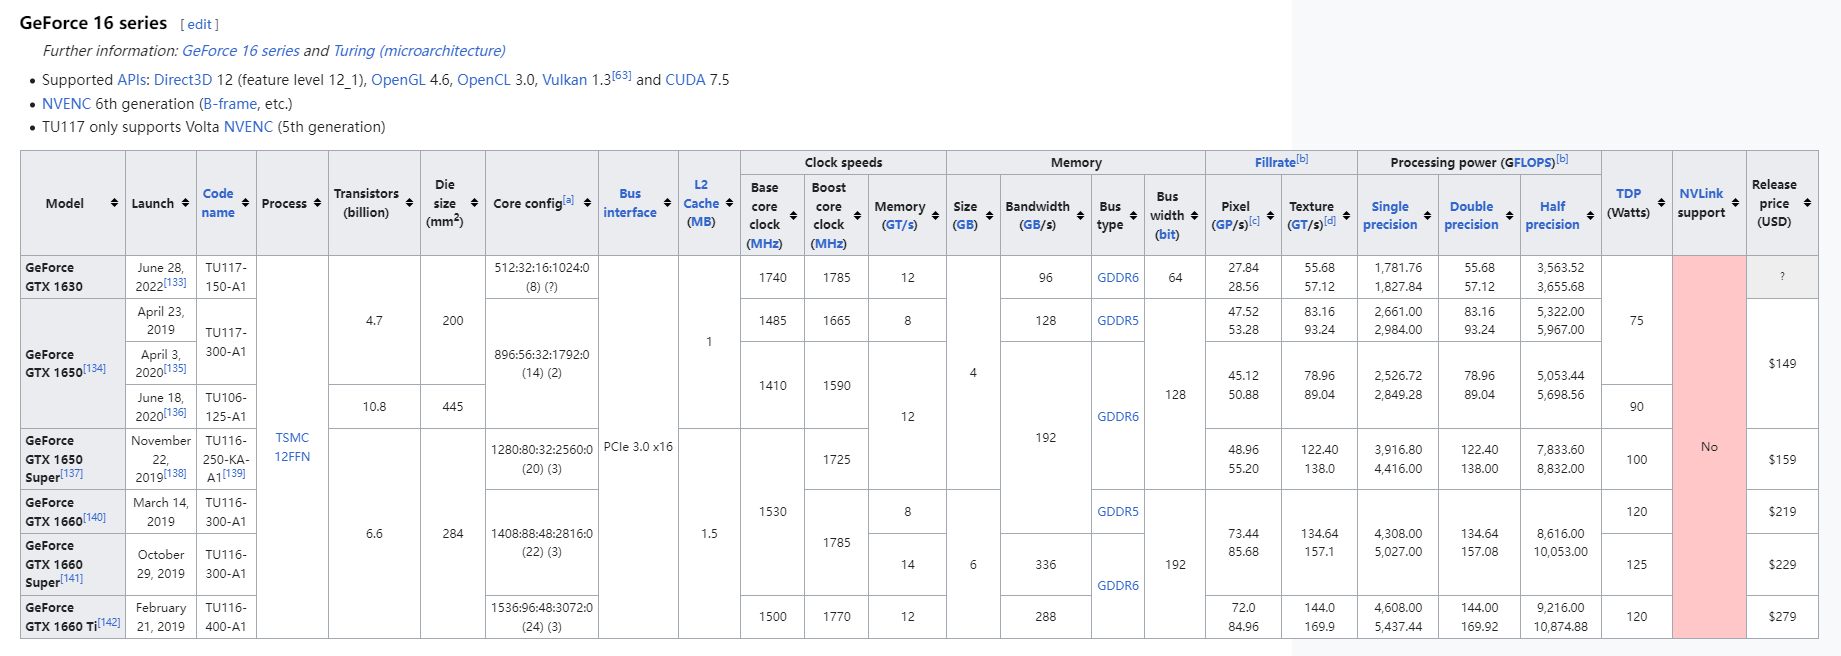
Task: Open the OpenCL link
Action: click(x=484, y=80)
